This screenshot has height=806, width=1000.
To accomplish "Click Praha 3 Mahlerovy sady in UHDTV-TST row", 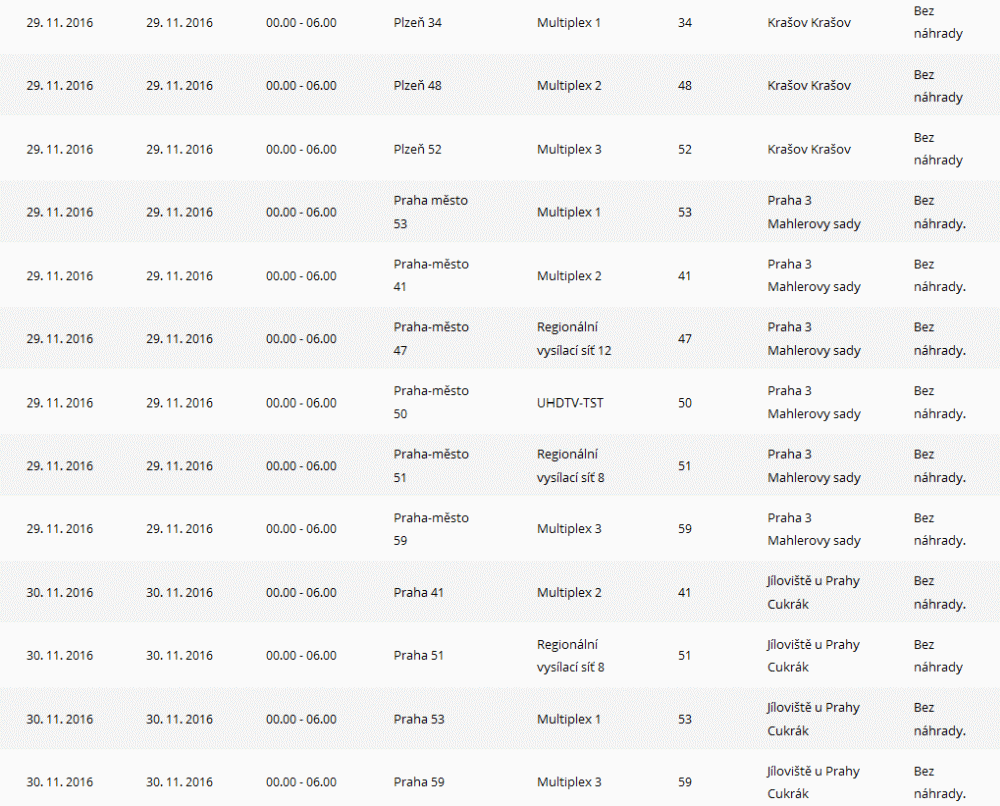I will tap(813, 402).
